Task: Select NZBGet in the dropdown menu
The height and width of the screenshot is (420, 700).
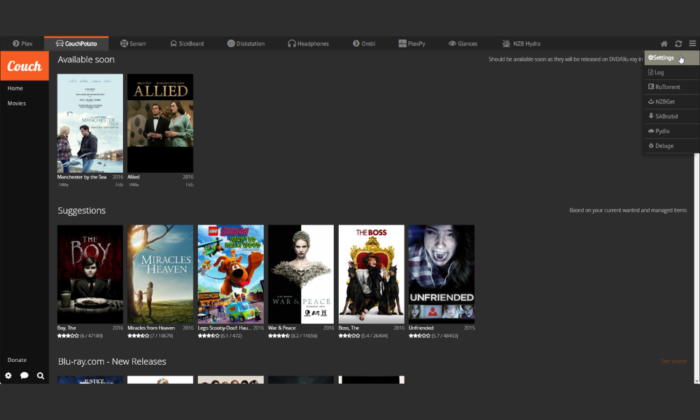Action: [671, 102]
